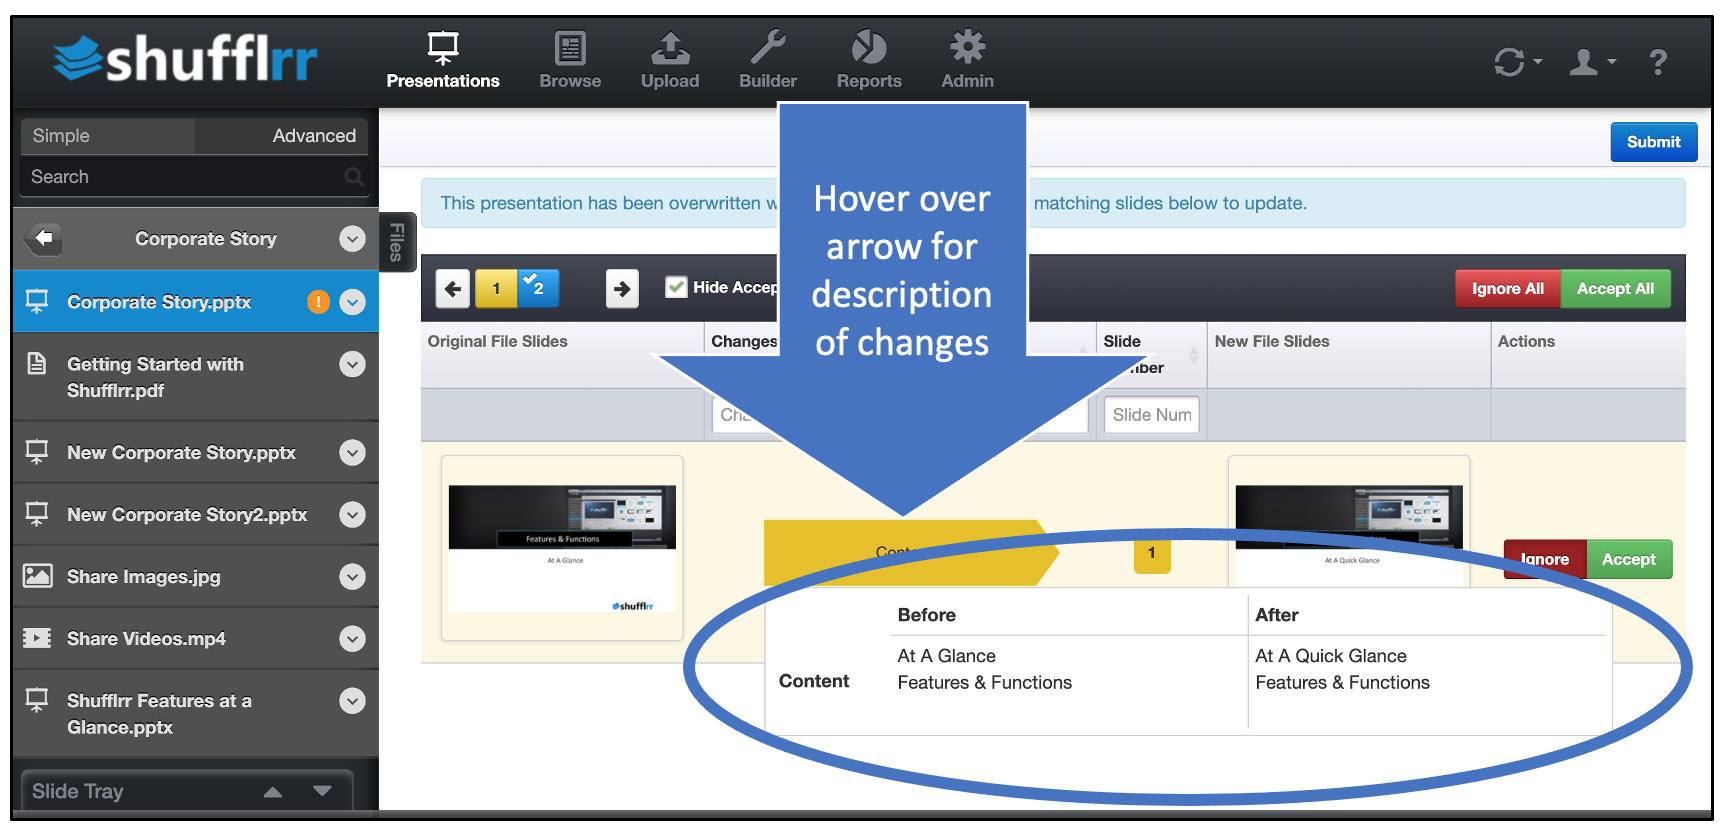Open the Presentations section
The width and height of the screenshot is (1722, 832).
click(443, 61)
